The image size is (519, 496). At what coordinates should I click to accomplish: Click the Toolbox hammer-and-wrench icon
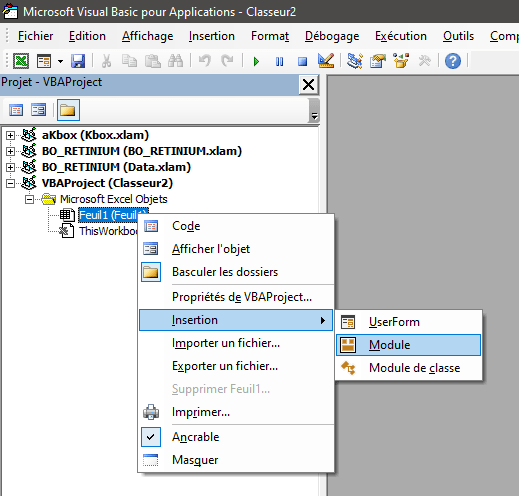tap(424, 61)
